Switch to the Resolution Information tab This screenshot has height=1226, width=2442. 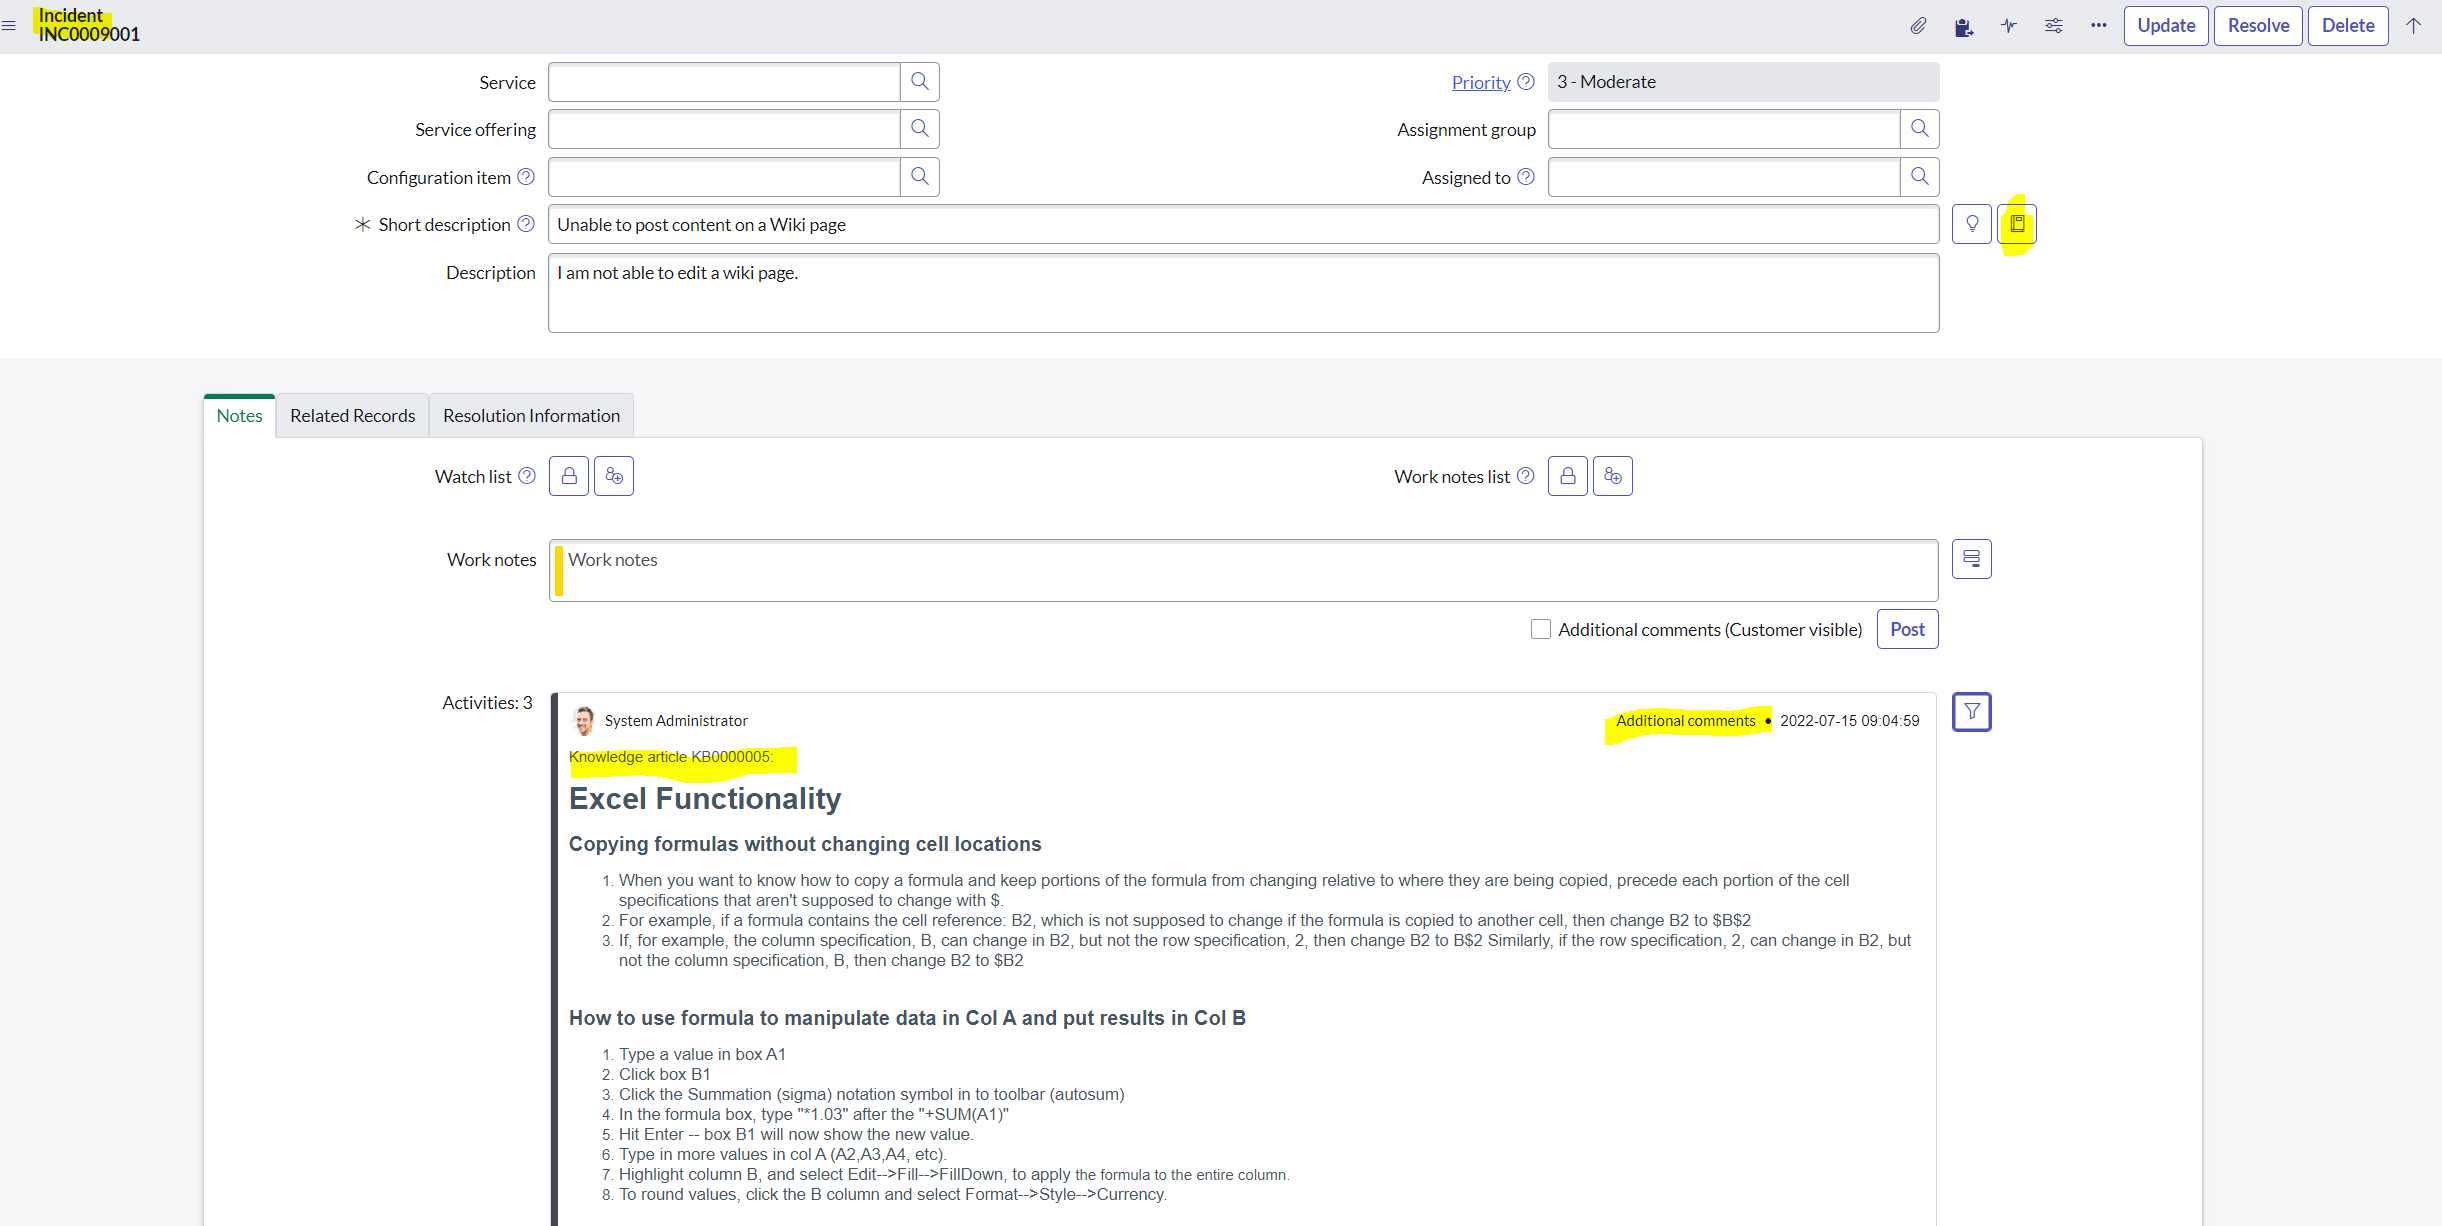(531, 415)
